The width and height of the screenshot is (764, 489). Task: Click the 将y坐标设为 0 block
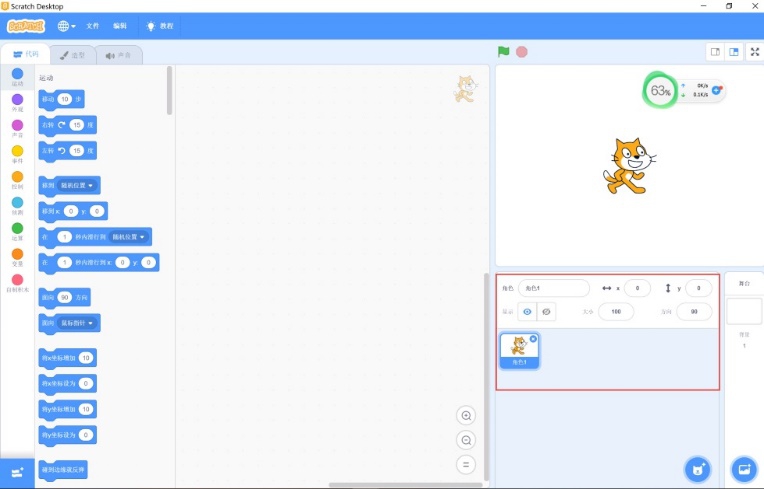tap(68, 435)
